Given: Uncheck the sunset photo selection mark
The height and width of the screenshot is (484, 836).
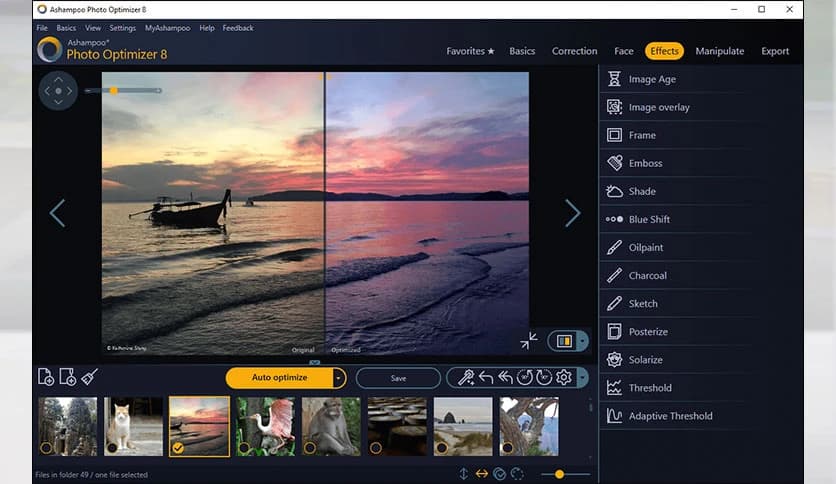Looking at the screenshot, I should coord(178,448).
